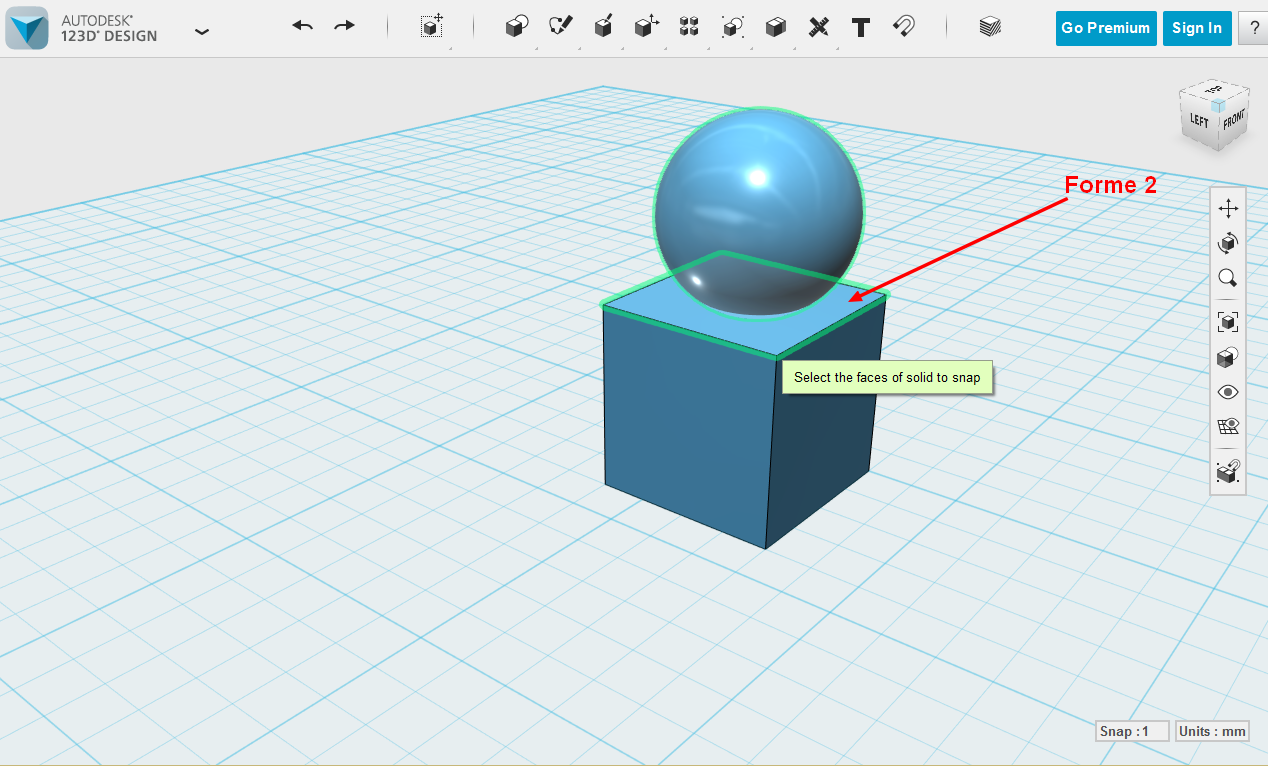Click the Fit view icon
The height and width of the screenshot is (766, 1268).
[1228, 322]
